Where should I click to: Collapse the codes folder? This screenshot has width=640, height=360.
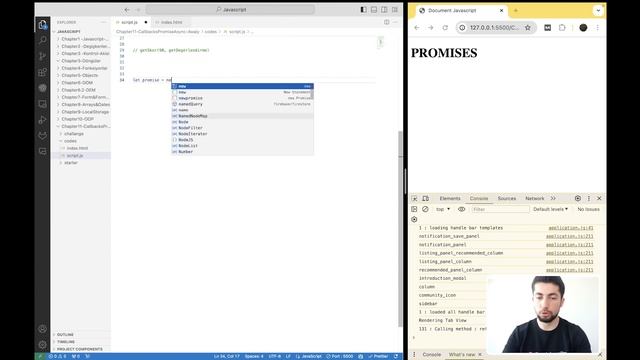(x=82, y=141)
